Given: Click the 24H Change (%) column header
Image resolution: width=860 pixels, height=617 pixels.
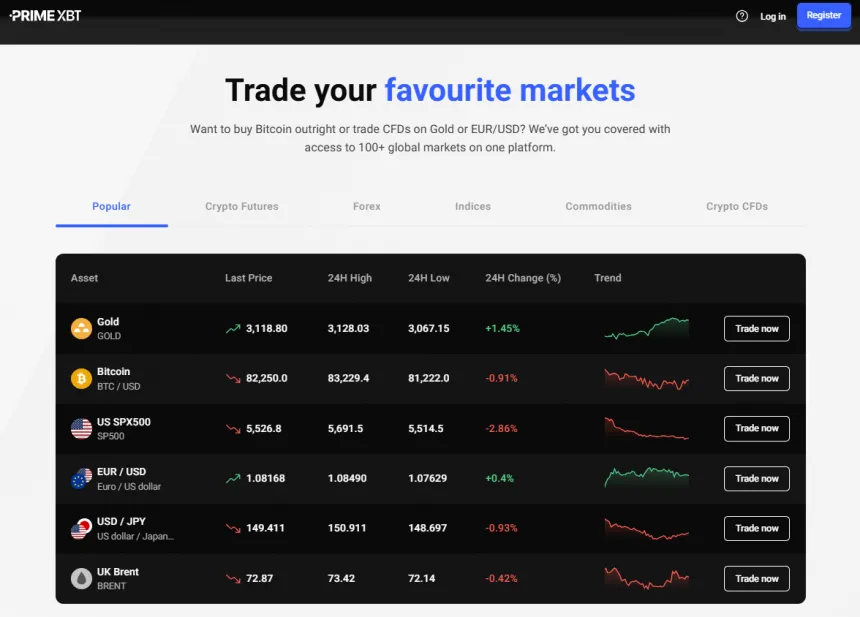Looking at the screenshot, I should point(523,278).
